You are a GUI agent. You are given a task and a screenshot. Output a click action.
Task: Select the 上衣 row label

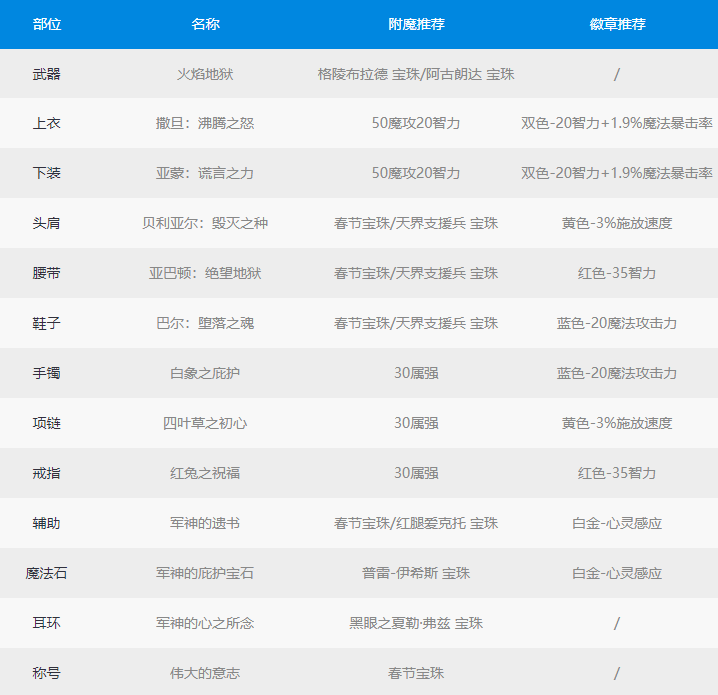(x=47, y=123)
